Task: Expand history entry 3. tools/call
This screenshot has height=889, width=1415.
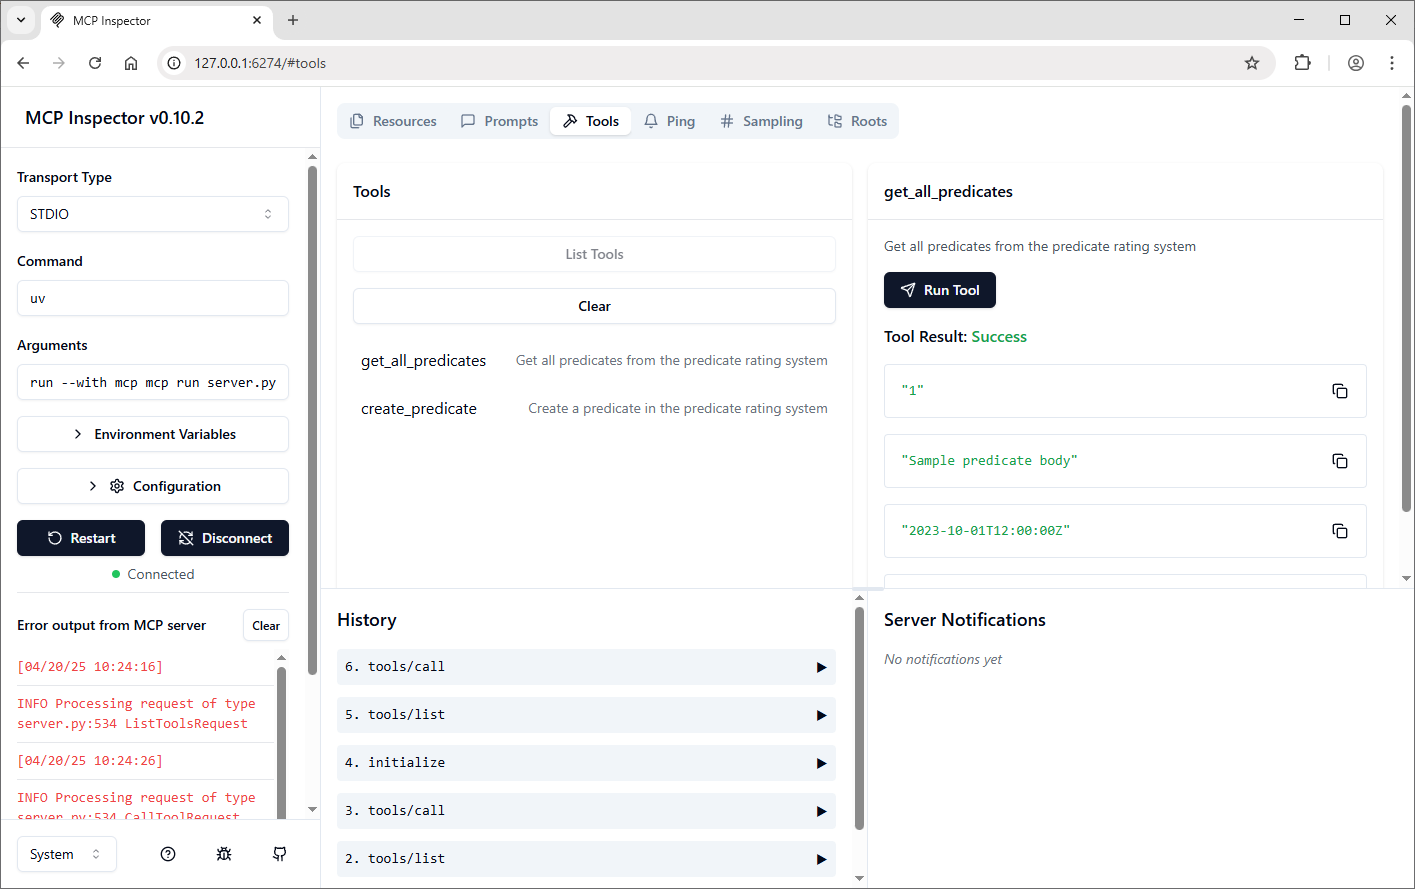Action: coord(586,811)
